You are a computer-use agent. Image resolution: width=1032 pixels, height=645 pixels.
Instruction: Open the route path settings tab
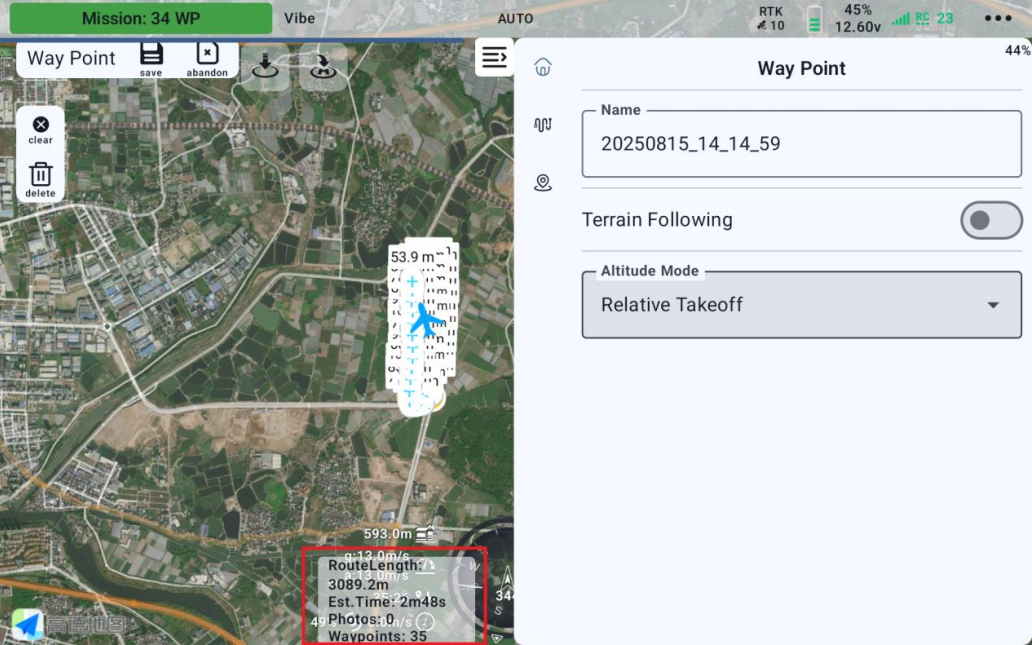[x=543, y=125]
